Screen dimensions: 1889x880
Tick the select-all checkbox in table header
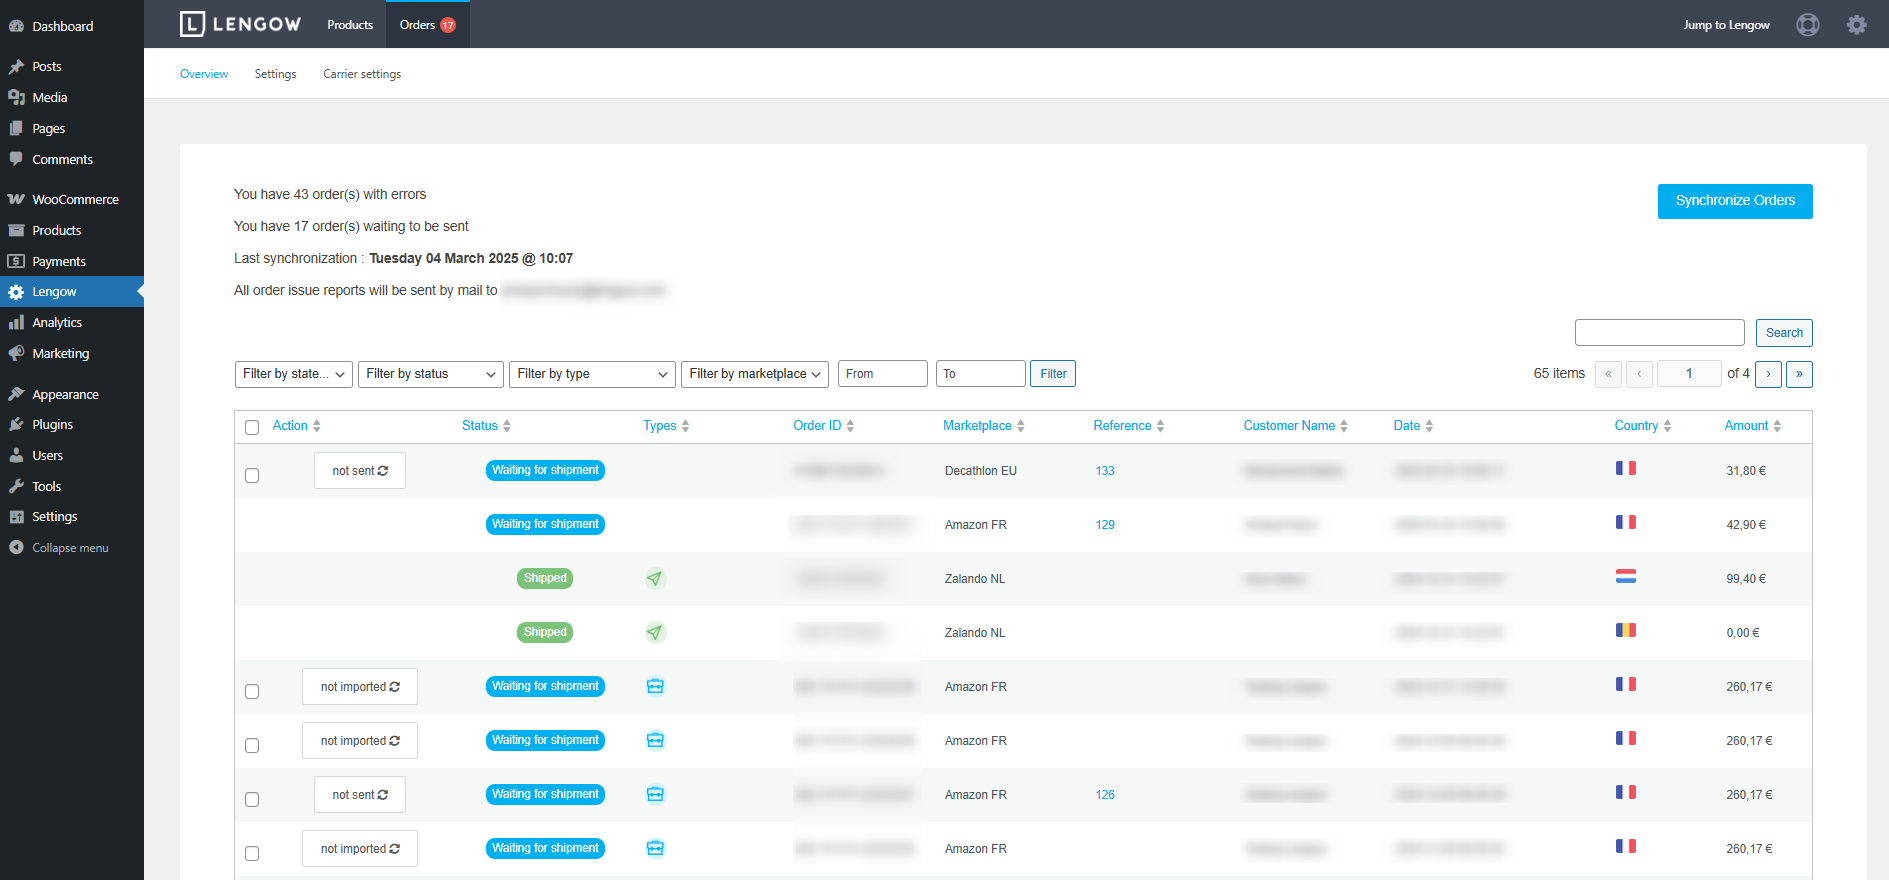pyautogui.click(x=252, y=427)
